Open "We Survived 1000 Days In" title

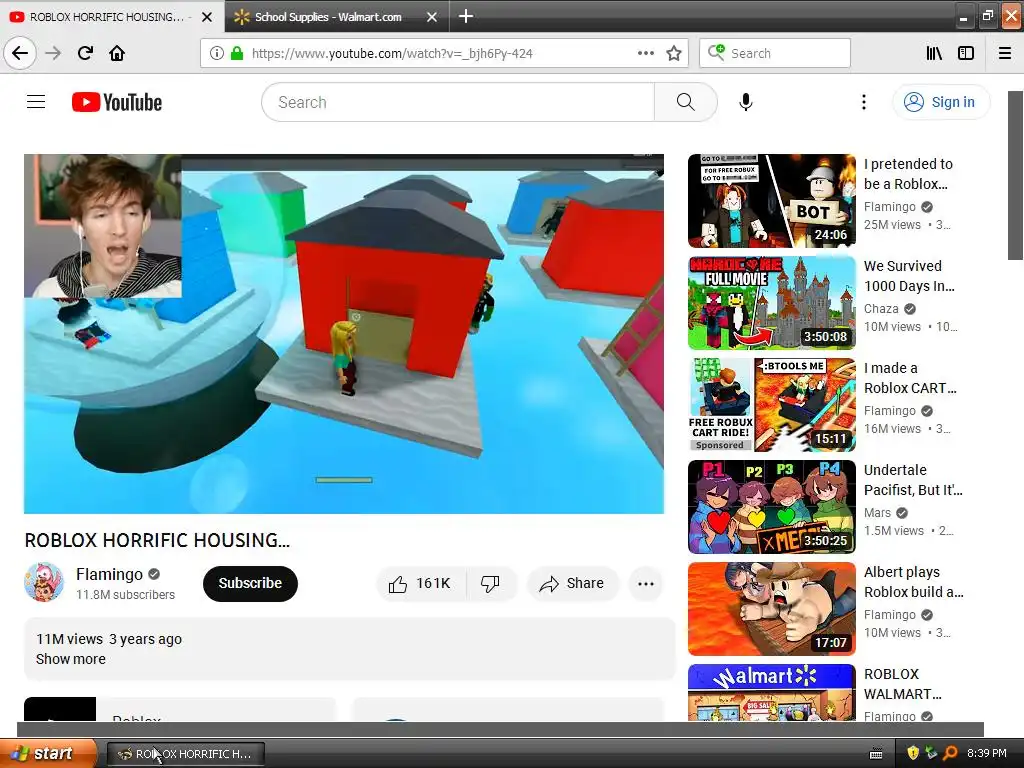click(x=909, y=276)
